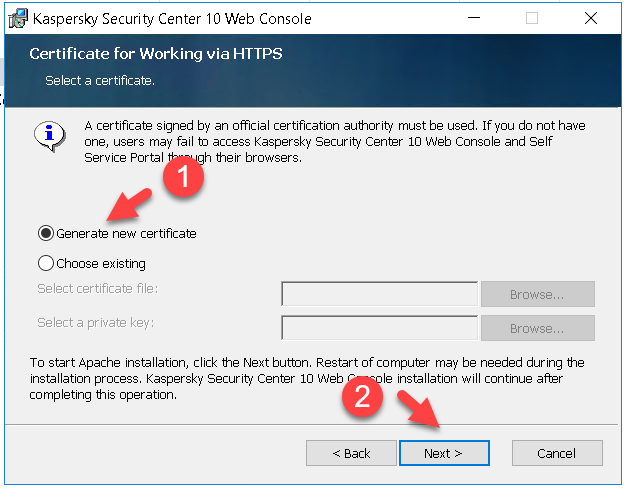628x489 pixels.
Task: Minimize the Web Console installer window
Action: [474, 18]
